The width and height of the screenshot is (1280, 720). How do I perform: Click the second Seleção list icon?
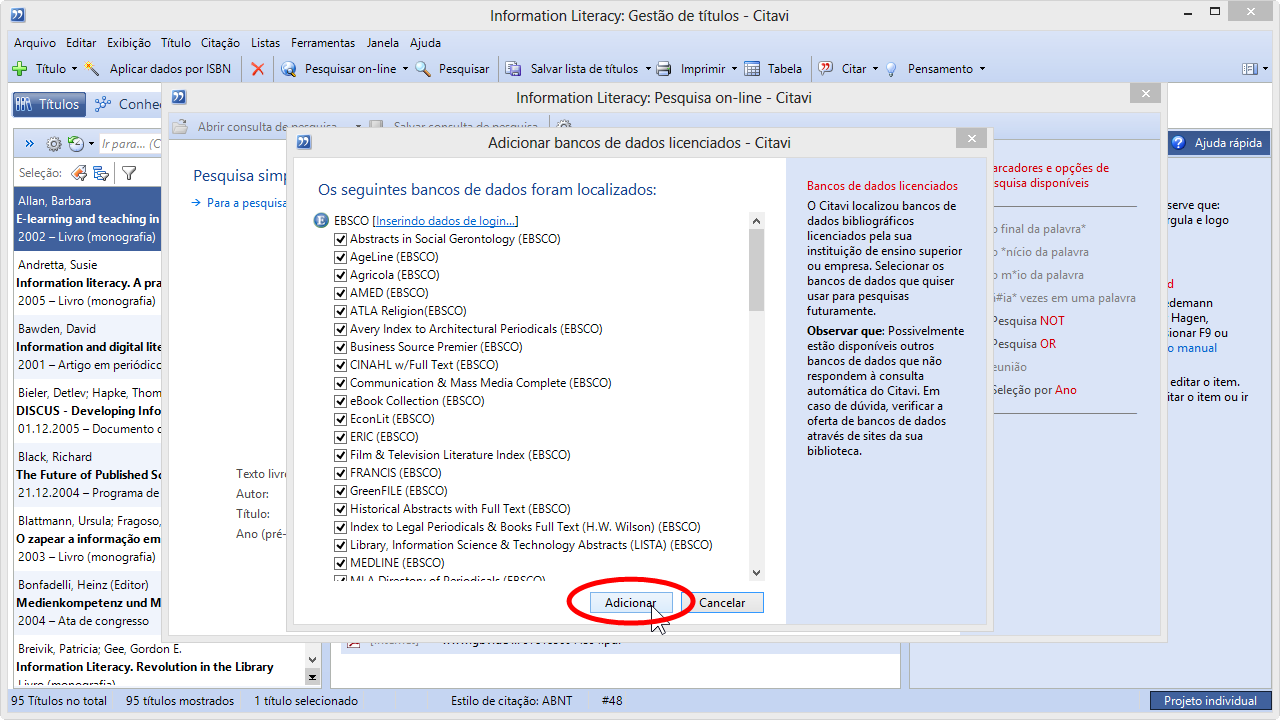[101, 173]
